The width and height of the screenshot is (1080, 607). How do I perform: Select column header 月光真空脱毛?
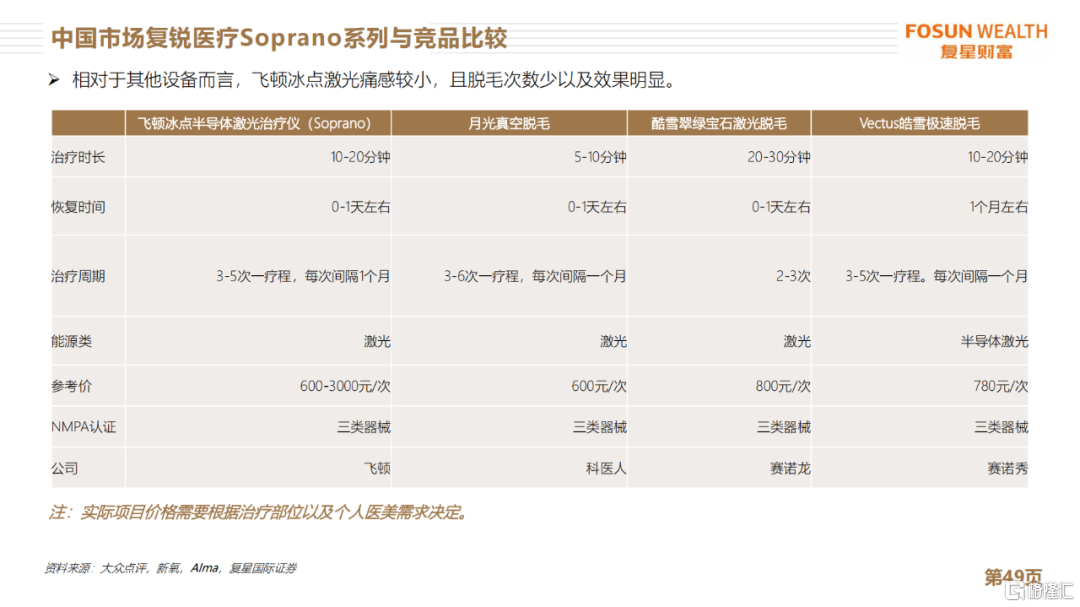pos(509,123)
